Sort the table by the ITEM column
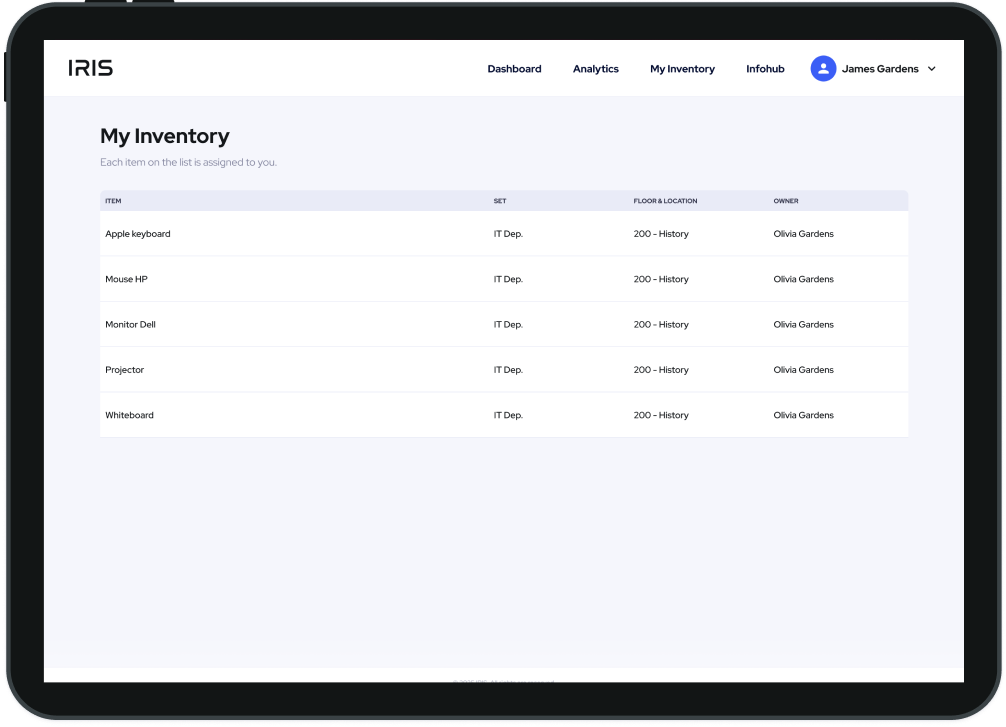1006x727 pixels. pos(112,200)
